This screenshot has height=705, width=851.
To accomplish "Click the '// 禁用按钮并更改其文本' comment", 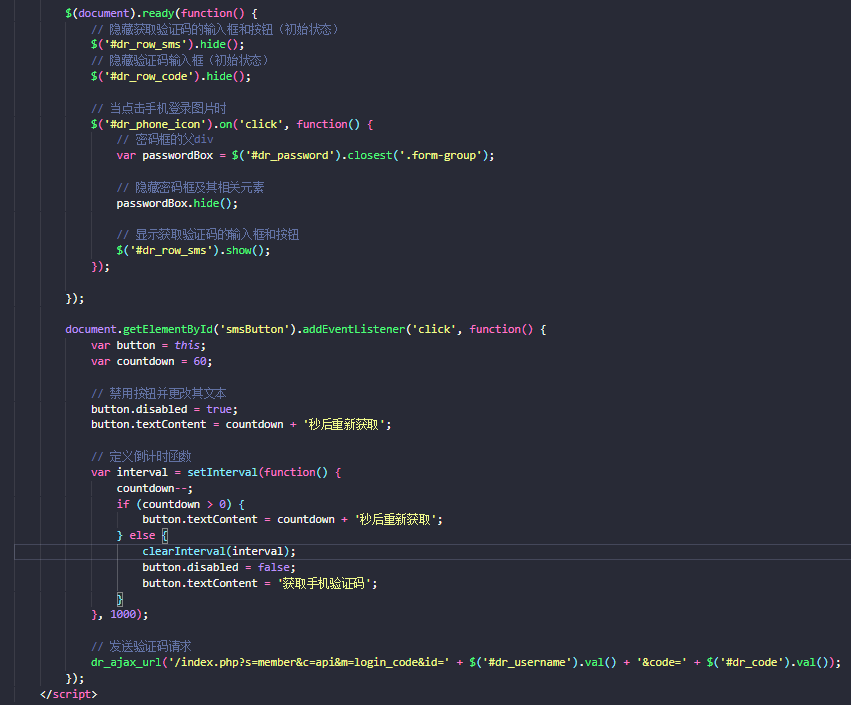I will pos(158,393).
